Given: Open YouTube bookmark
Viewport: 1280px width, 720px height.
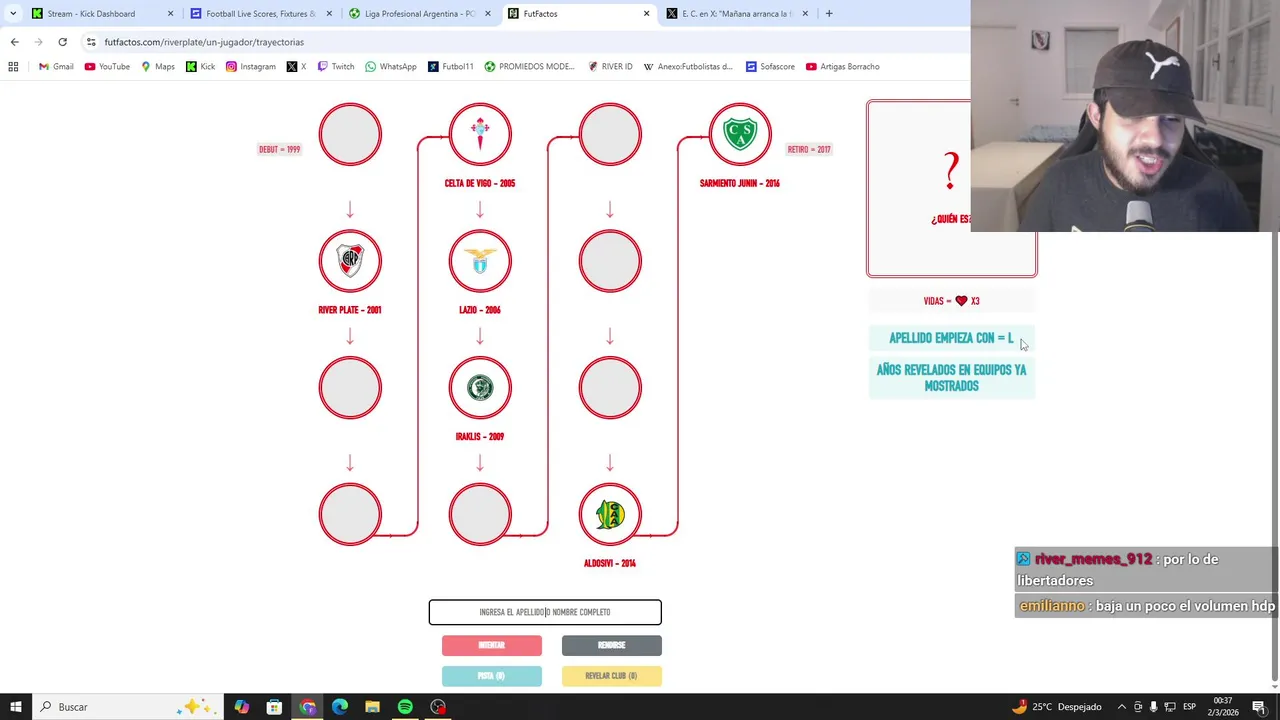Looking at the screenshot, I should click(107, 67).
